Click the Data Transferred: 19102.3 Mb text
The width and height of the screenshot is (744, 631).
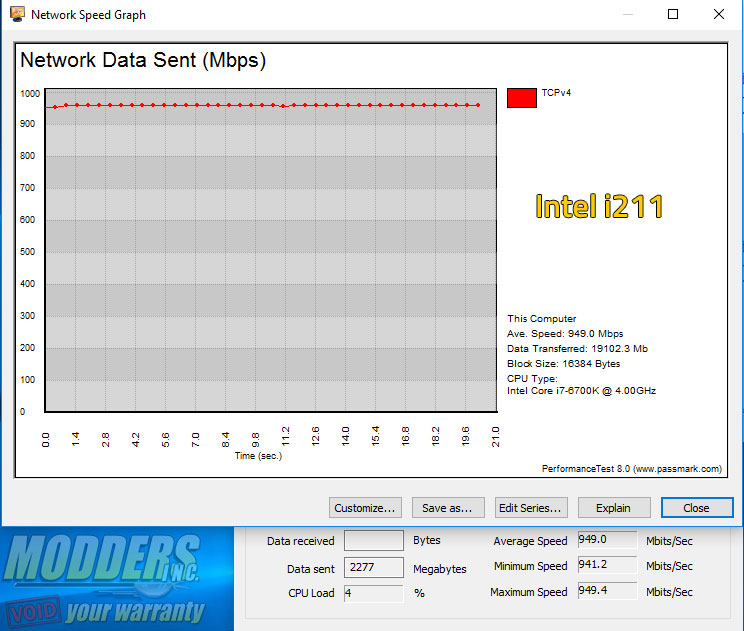click(x=577, y=349)
